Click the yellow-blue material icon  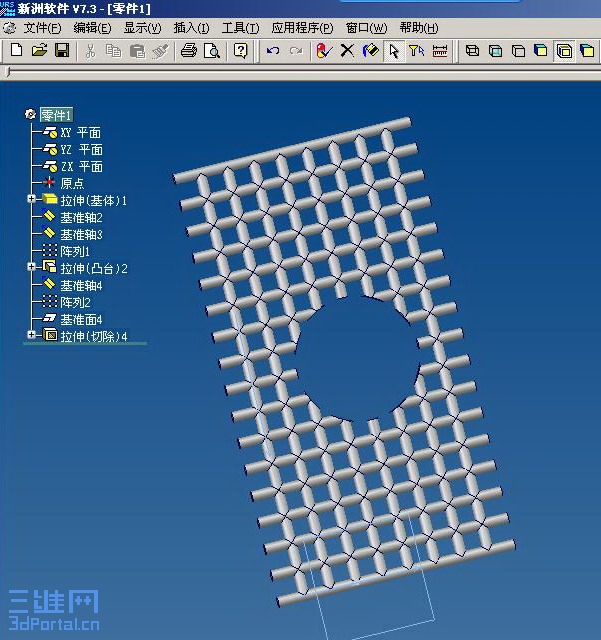(x=370, y=51)
